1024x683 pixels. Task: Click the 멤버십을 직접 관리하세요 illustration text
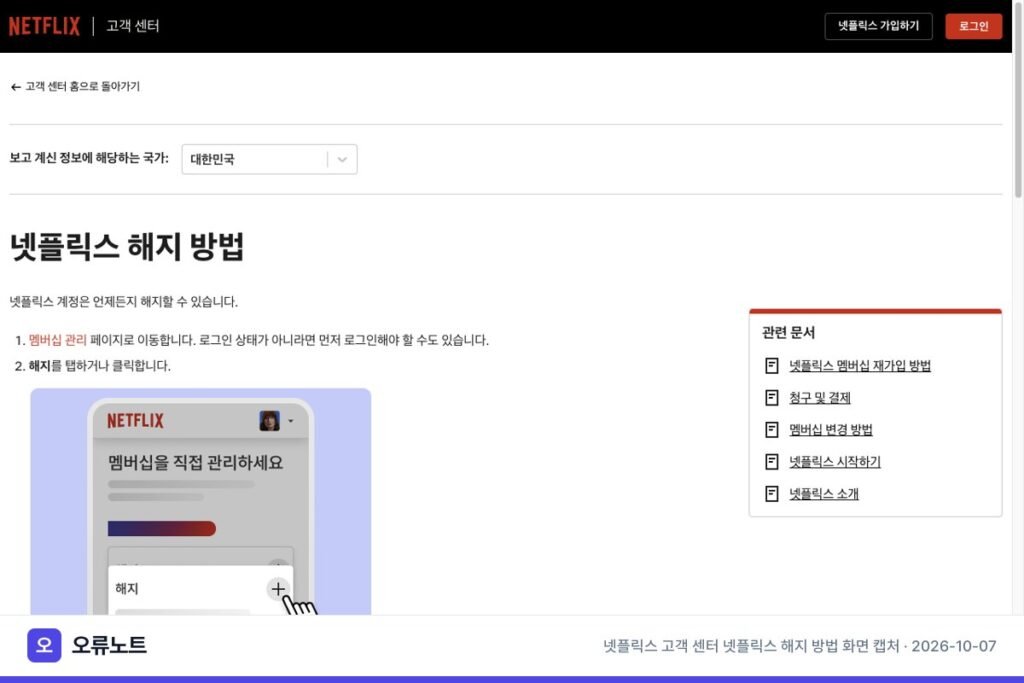click(195, 463)
